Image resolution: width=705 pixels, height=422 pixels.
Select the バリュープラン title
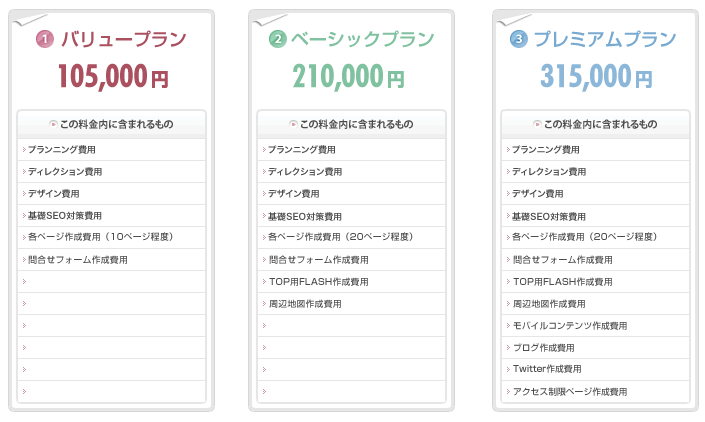(x=124, y=39)
